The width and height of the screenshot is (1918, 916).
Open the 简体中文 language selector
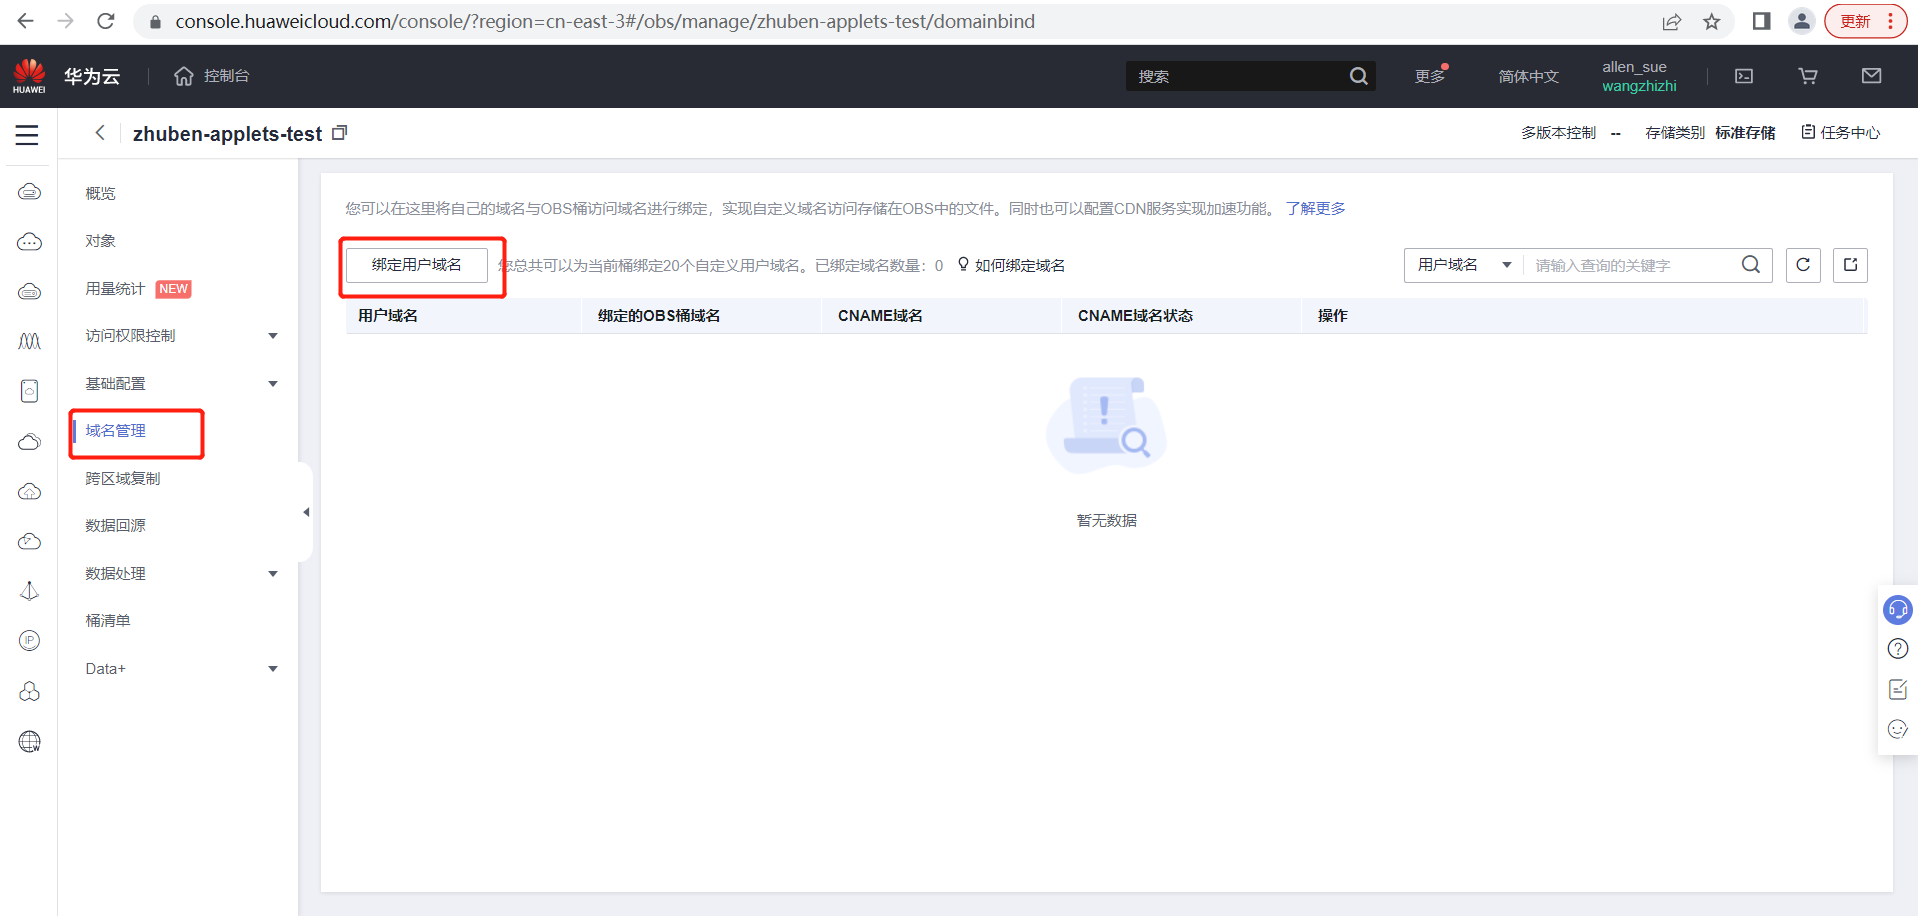pos(1528,76)
